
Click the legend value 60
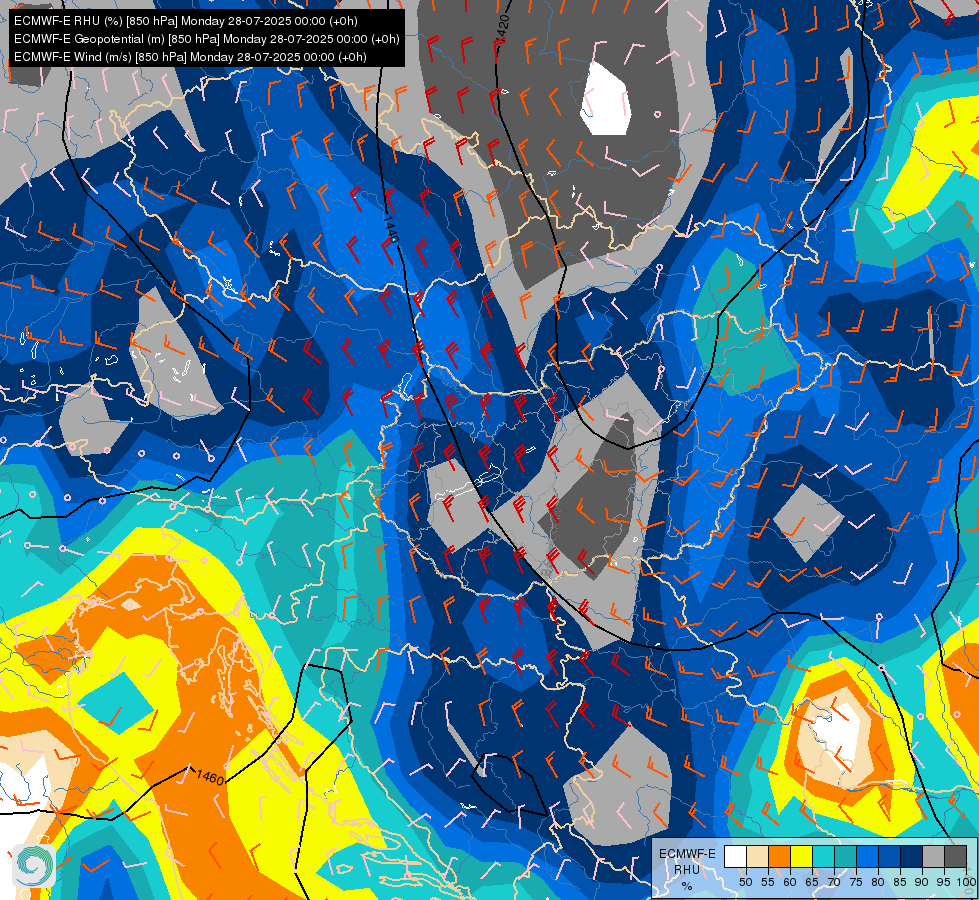[x=790, y=882]
